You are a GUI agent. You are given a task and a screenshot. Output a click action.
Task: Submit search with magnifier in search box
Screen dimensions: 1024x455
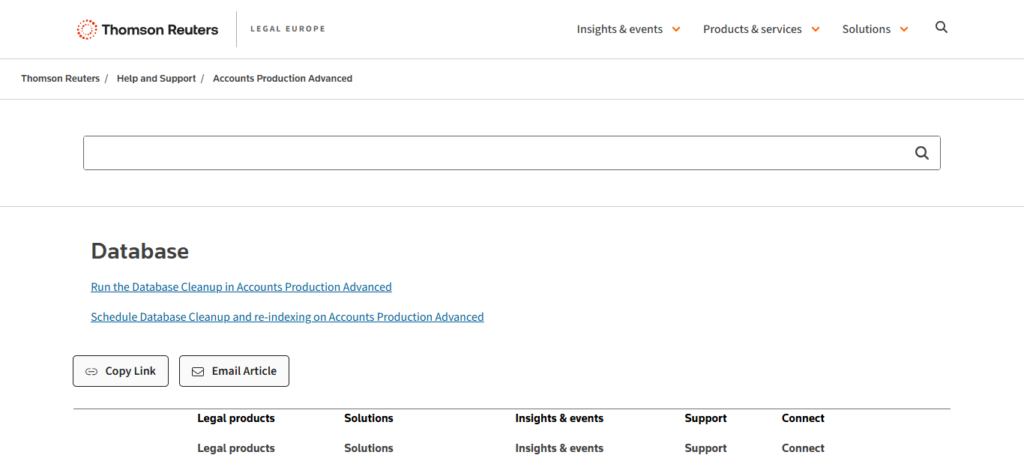(921, 153)
